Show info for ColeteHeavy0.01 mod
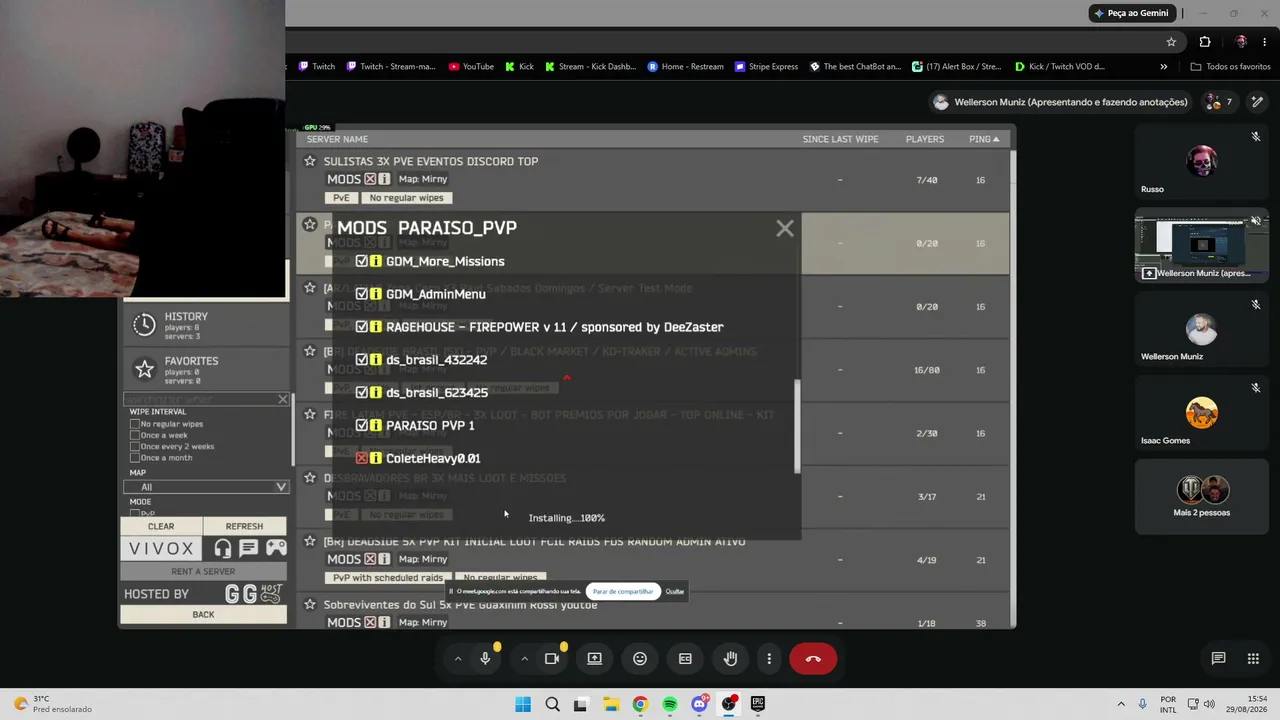 coord(376,458)
